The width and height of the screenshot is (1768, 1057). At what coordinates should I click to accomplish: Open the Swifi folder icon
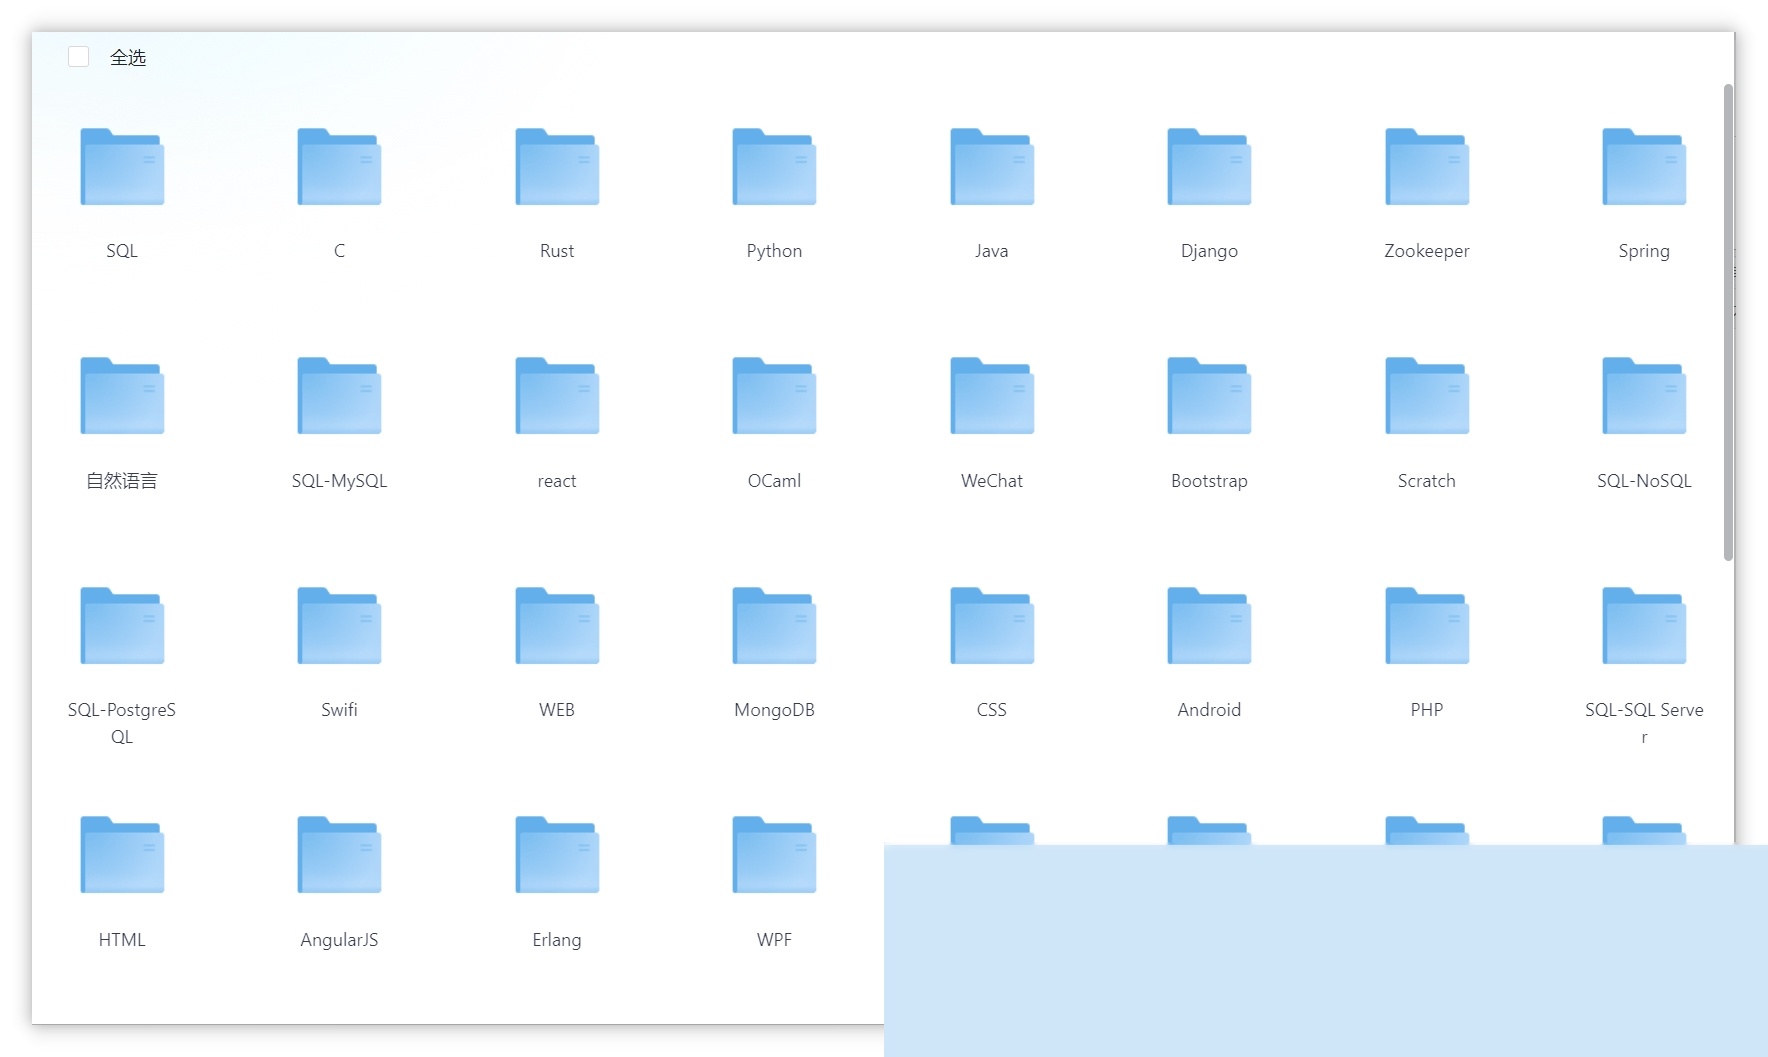[x=339, y=626]
